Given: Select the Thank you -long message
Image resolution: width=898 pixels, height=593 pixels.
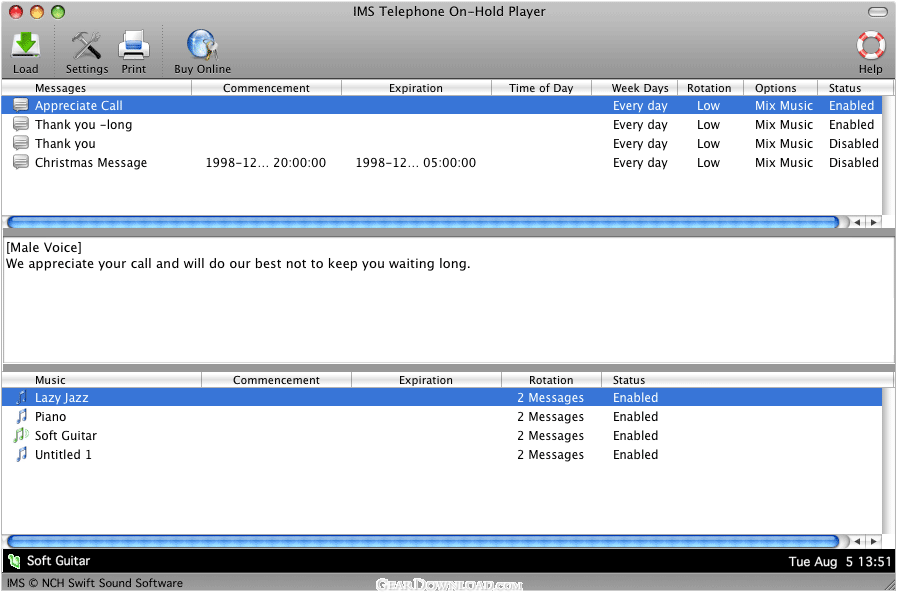Looking at the screenshot, I should pyautogui.click(x=442, y=124).
